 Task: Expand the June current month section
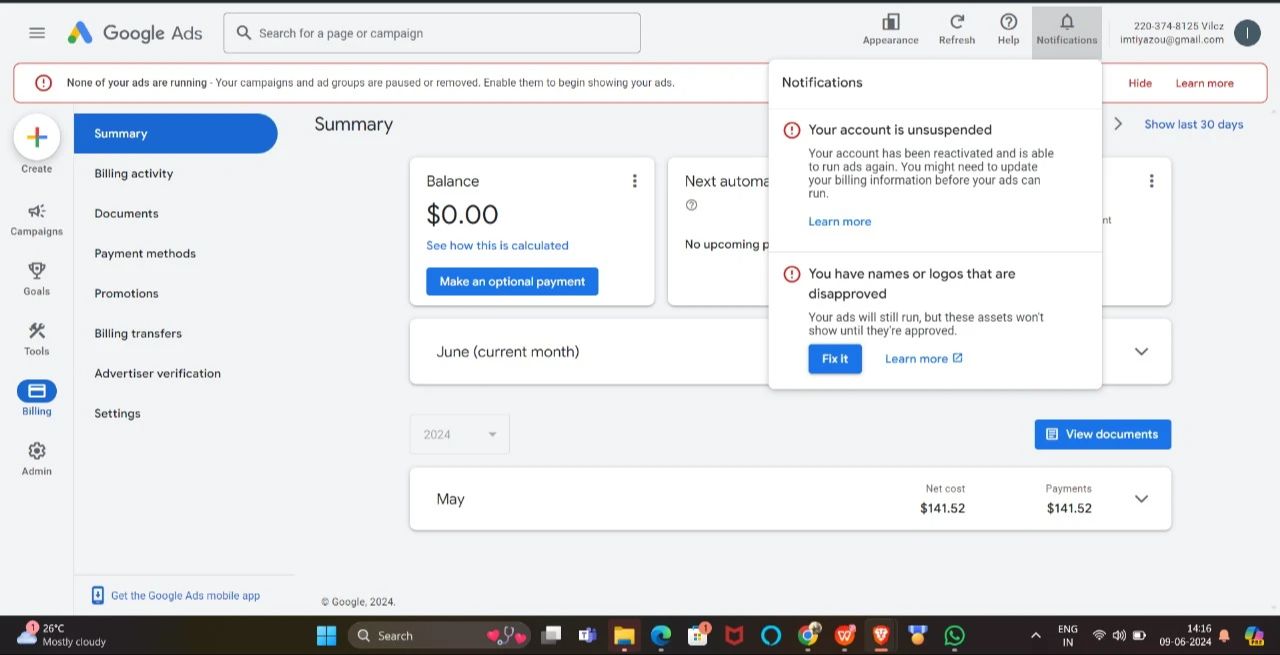point(1141,352)
